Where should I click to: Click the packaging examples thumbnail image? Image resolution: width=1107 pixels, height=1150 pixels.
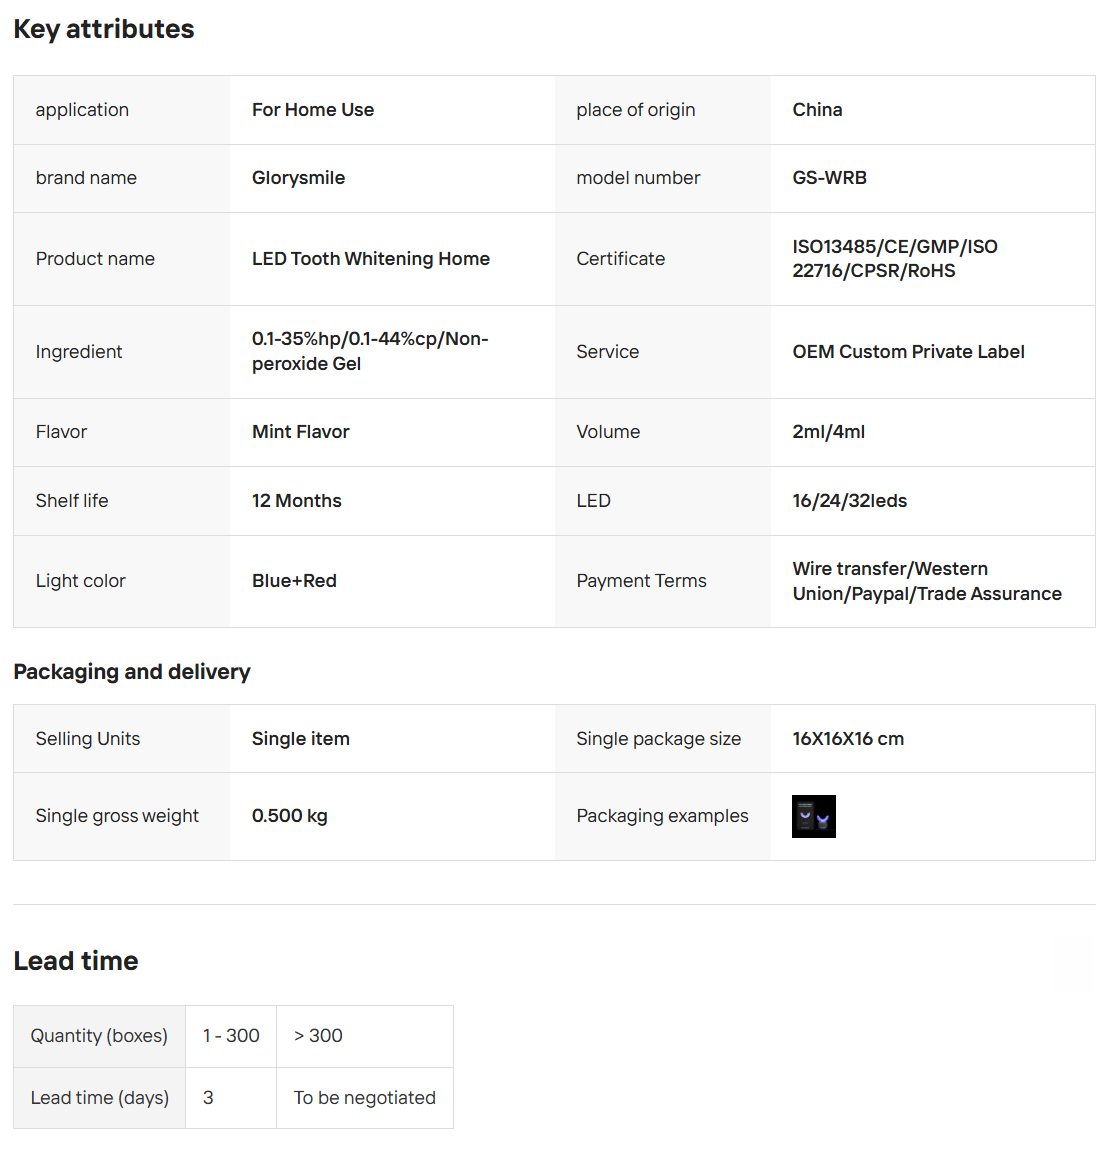pyautogui.click(x=813, y=816)
